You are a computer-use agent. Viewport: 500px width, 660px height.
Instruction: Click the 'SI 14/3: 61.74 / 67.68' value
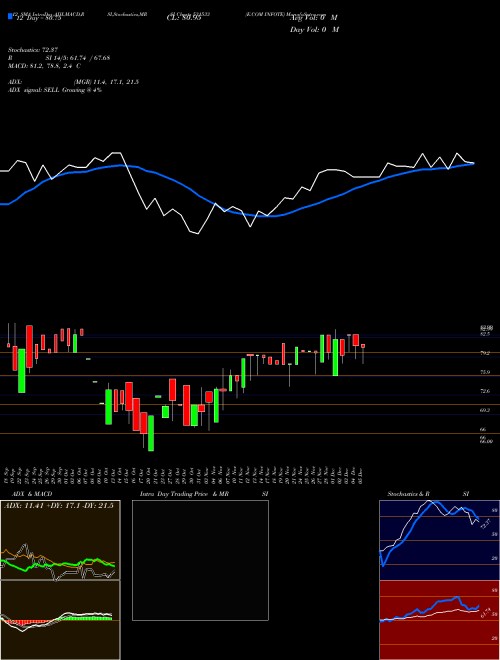point(78,58)
